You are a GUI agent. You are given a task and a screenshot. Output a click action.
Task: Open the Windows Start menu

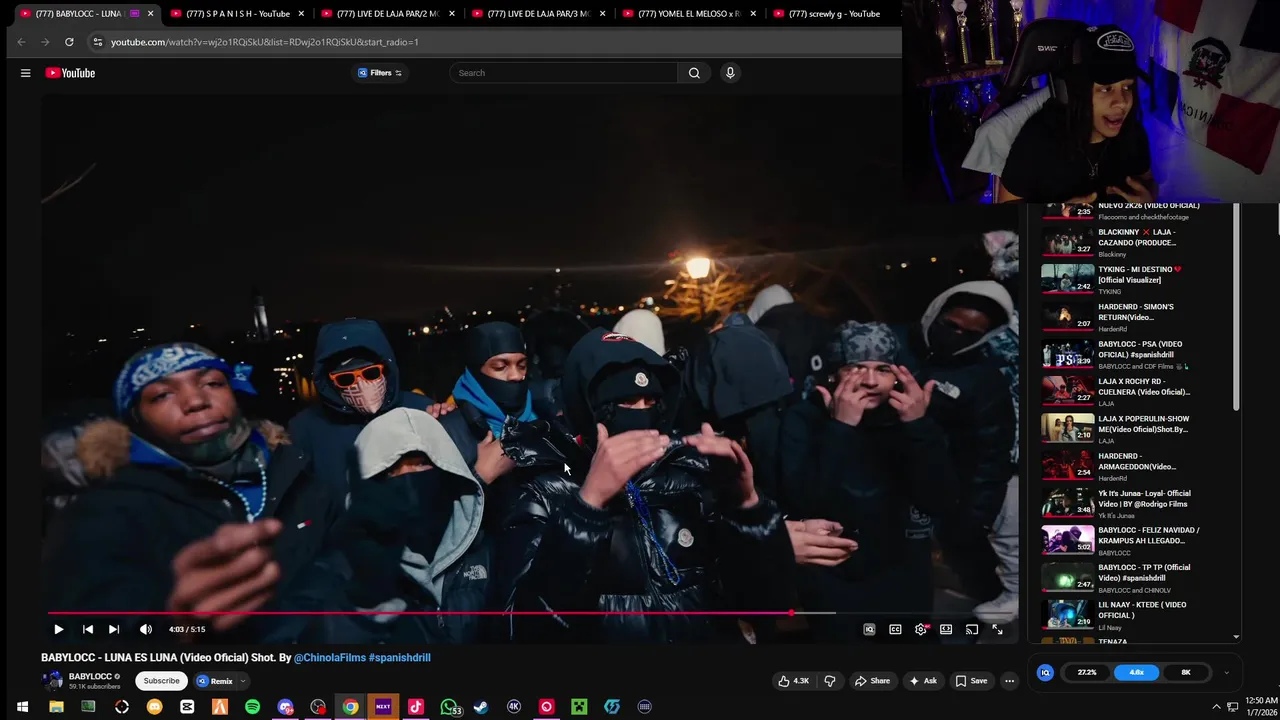tap(22, 707)
